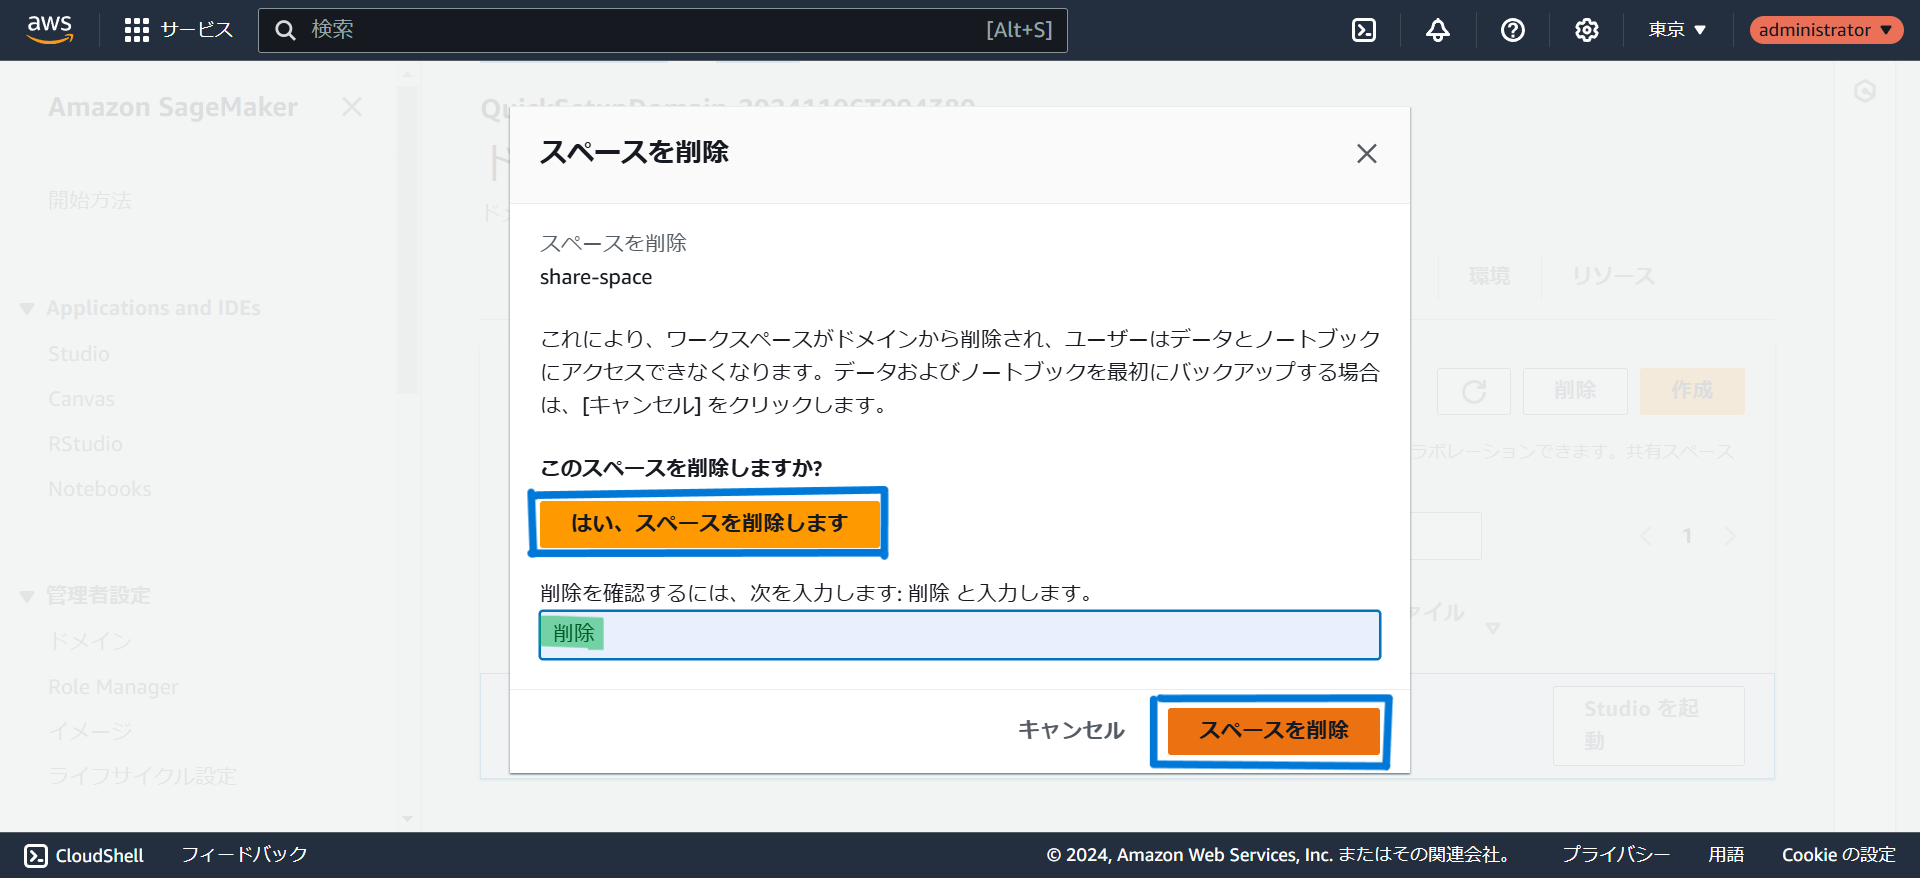Open フィードバック link in footer

(244, 855)
